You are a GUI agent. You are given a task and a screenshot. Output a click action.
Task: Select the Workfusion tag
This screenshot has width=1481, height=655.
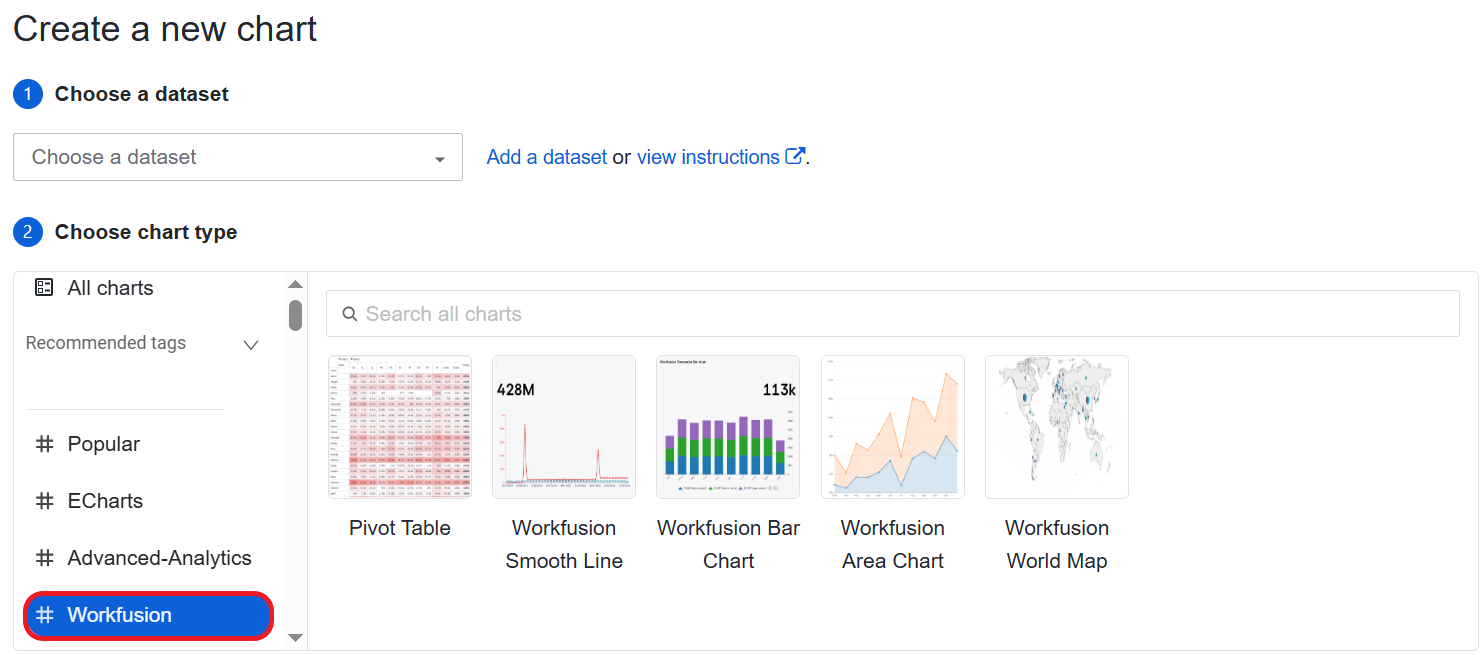click(x=149, y=615)
